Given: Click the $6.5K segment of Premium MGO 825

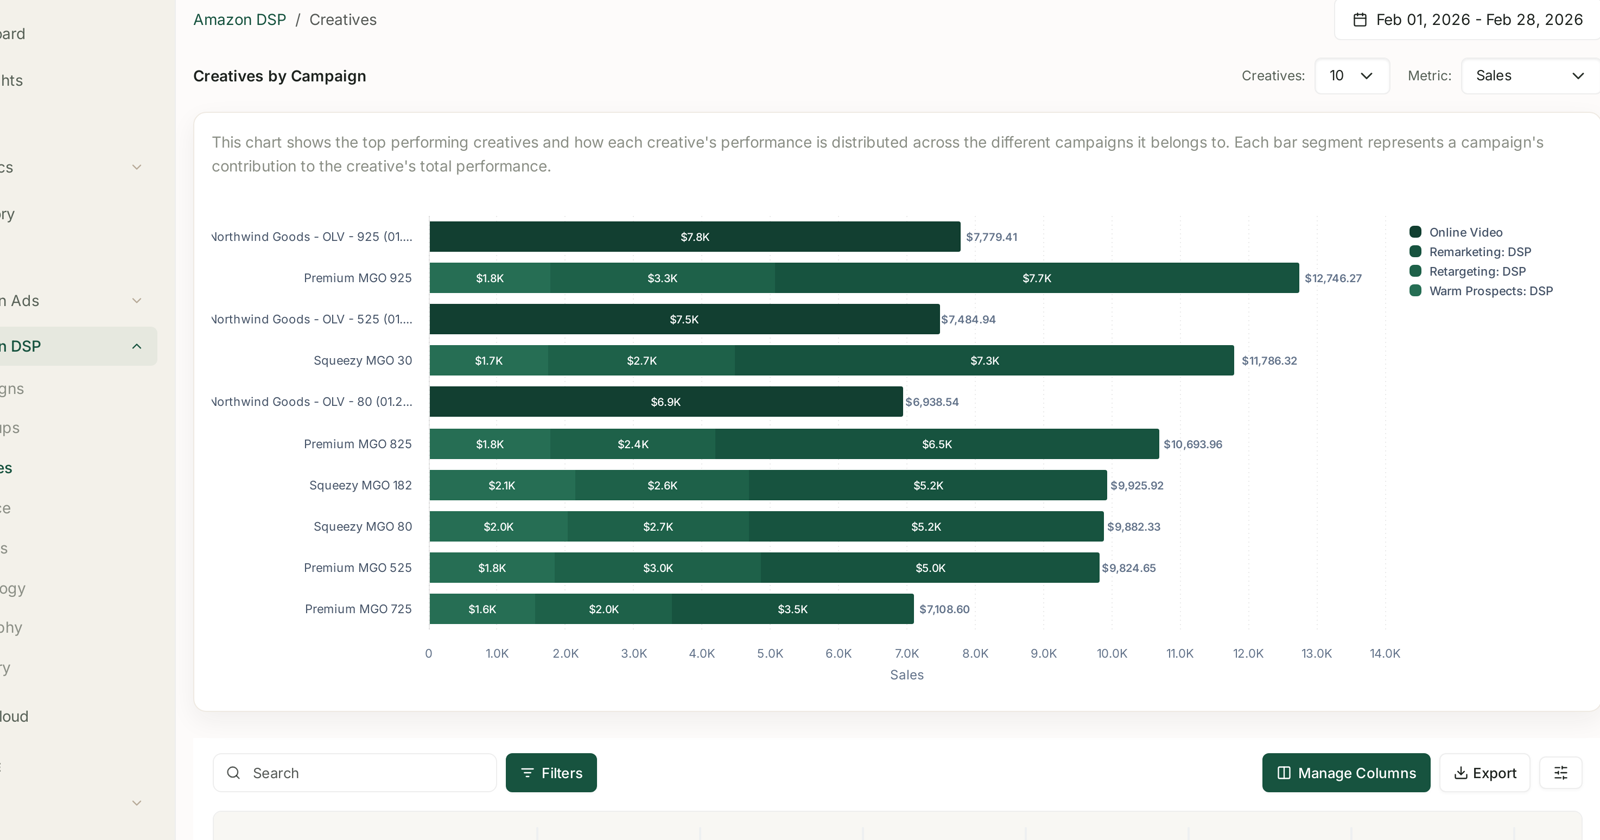Looking at the screenshot, I should coord(937,444).
